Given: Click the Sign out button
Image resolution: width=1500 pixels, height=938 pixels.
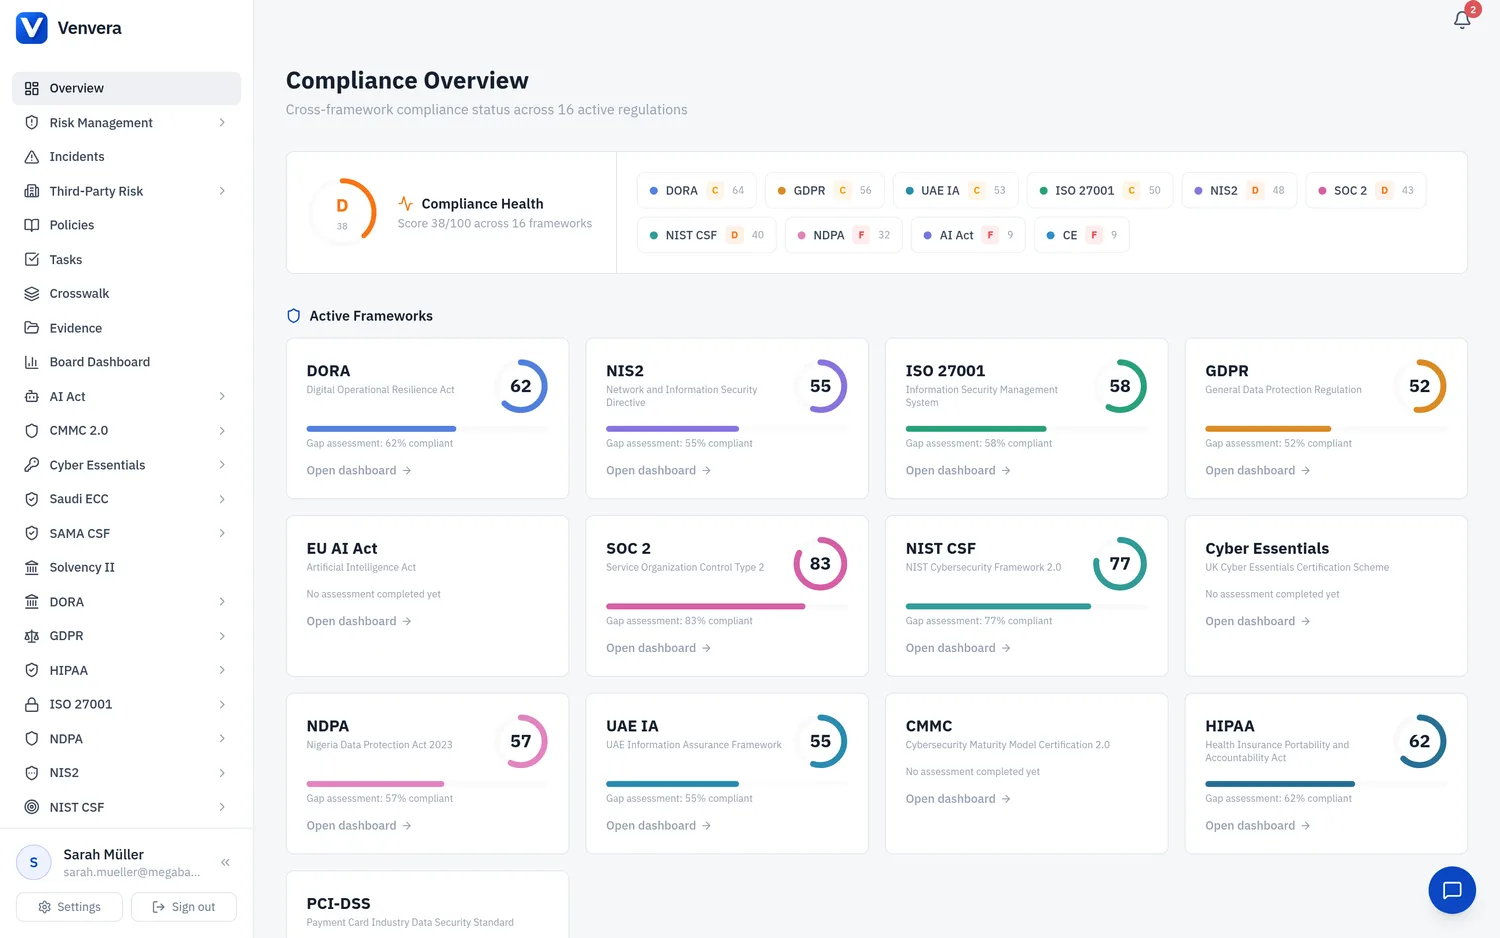Looking at the screenshot, I should 184,907.
